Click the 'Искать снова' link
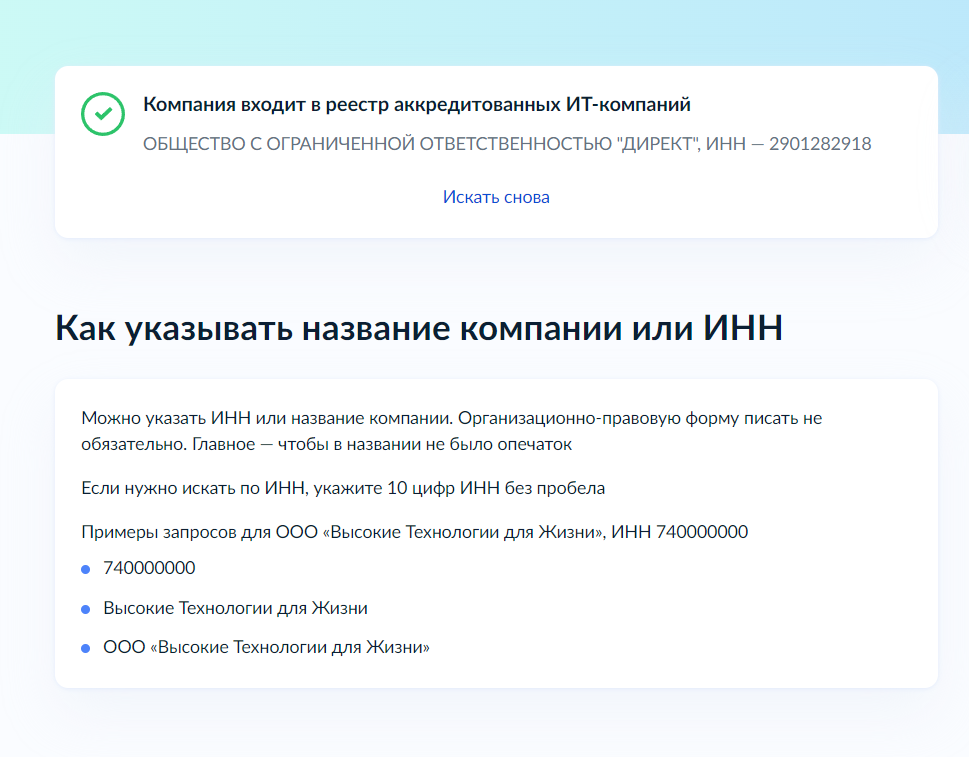969x757 pixels. pos(496,197)
